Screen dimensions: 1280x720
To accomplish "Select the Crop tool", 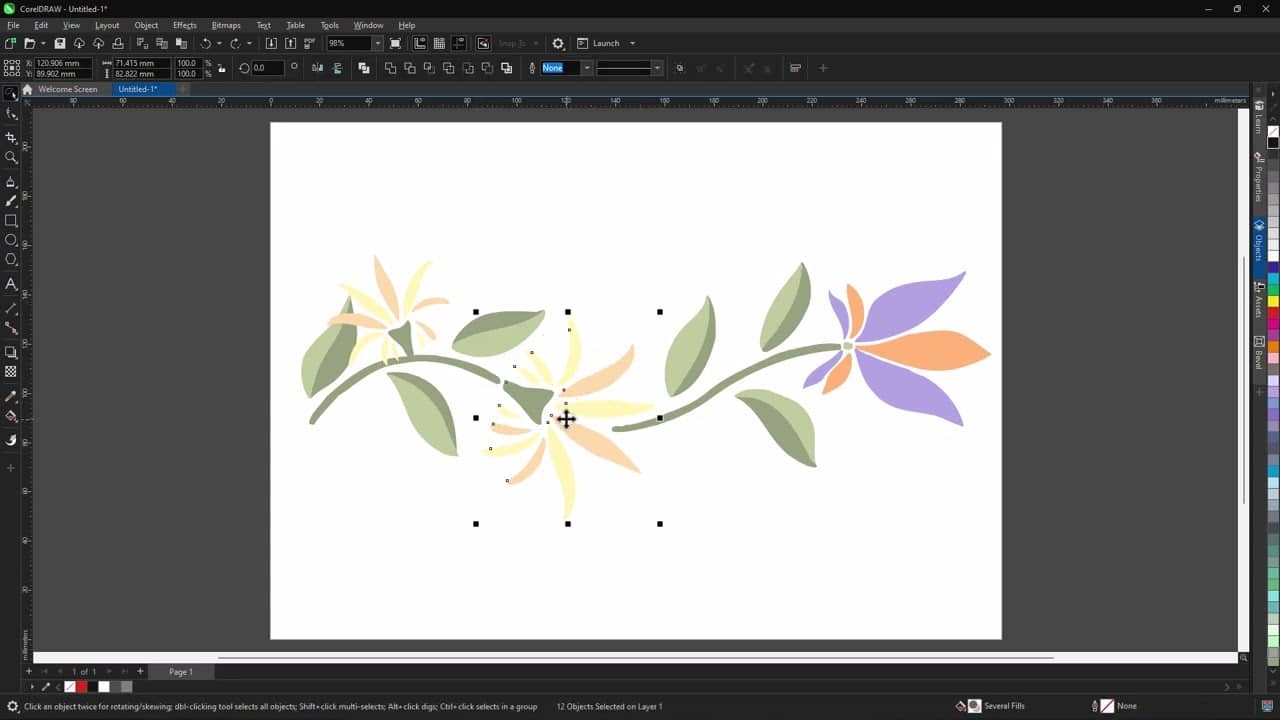I will tap(11, 137).
